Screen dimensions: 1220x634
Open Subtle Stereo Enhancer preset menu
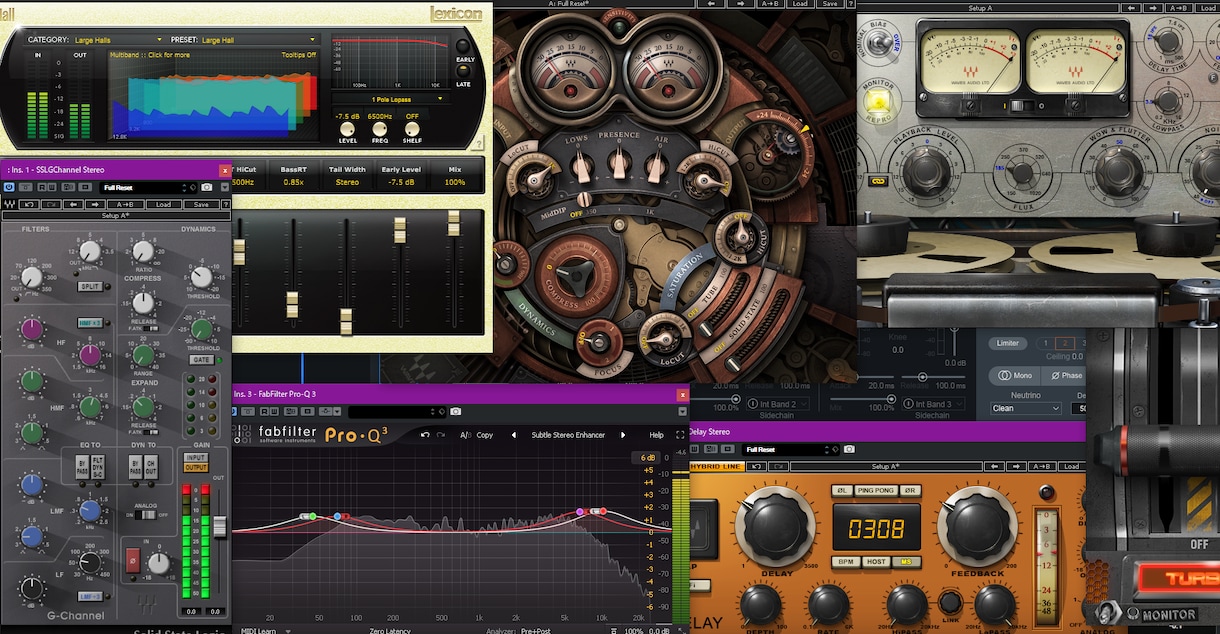[568, 435]
